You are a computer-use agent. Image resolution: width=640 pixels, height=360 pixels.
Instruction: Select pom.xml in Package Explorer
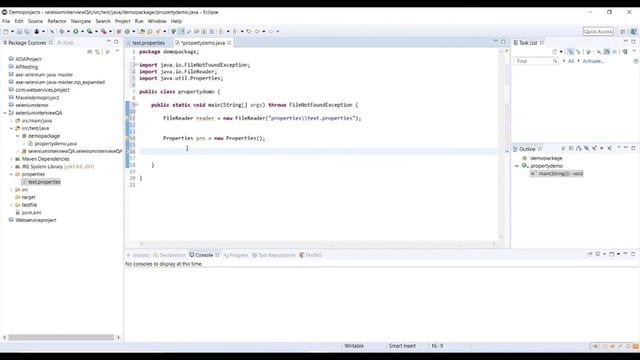pyautogui.click(x=31, y=213)
